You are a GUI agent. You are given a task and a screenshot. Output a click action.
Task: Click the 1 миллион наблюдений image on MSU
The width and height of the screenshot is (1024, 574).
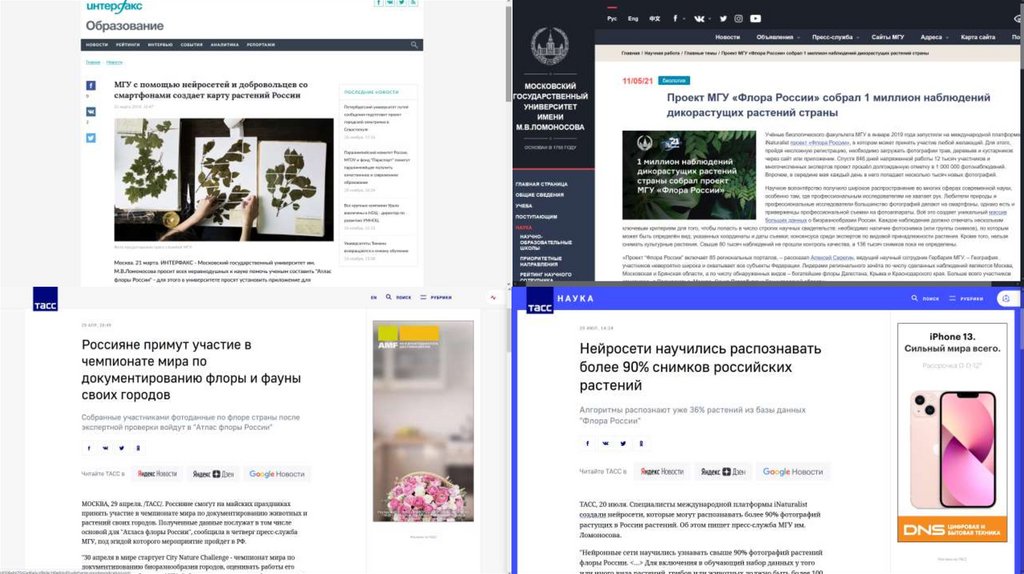coord(689,175)
